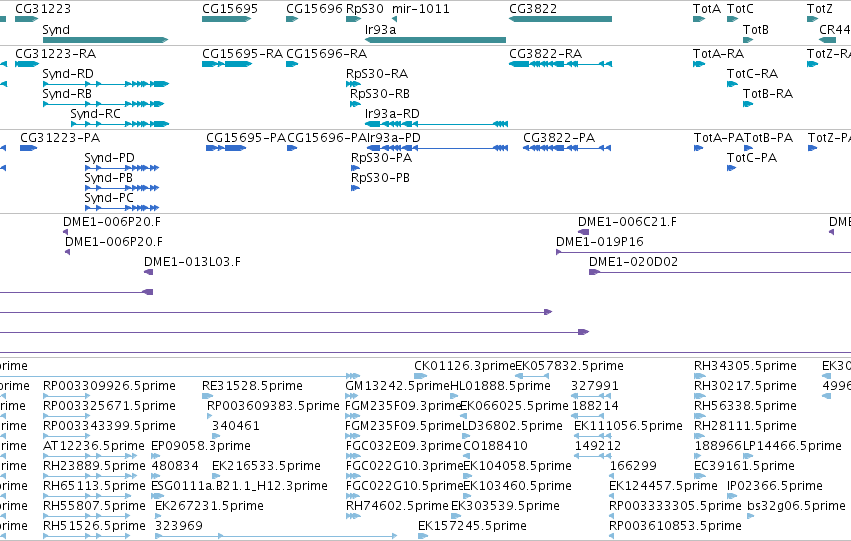Select the Synd-RD transcript glyph
This screenshot has height=541, width=851.
106,84
